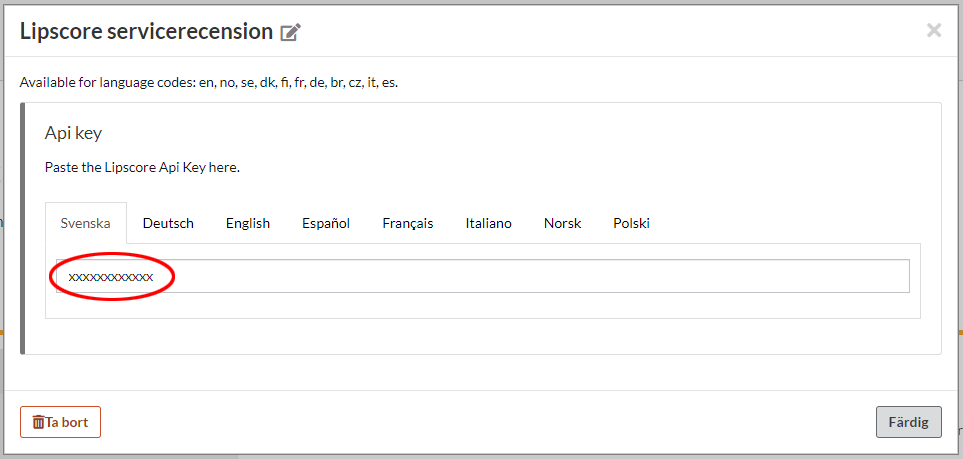
Task: Switch to the Español tab
Action: 326,223
